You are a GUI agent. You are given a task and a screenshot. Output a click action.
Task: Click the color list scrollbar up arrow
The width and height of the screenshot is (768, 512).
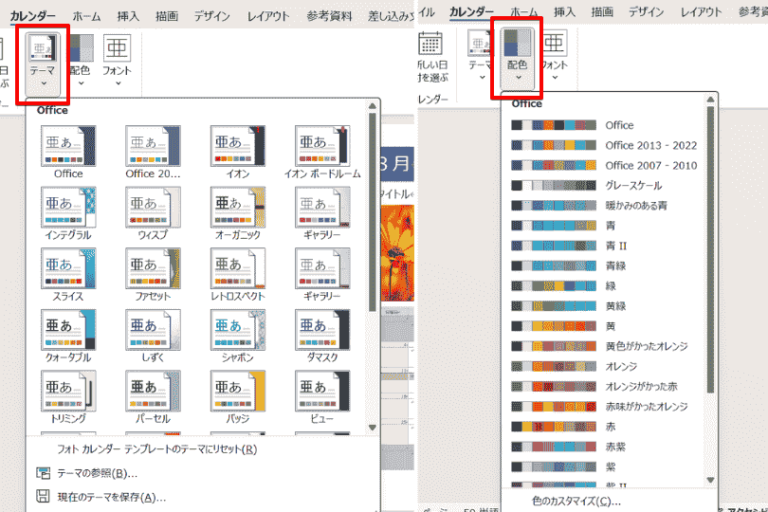pyautogui.click(x=711, y=100)
